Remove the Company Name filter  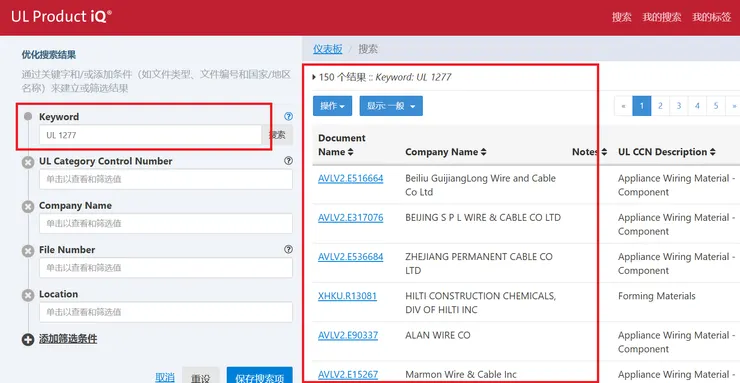[x=28, y=207]
